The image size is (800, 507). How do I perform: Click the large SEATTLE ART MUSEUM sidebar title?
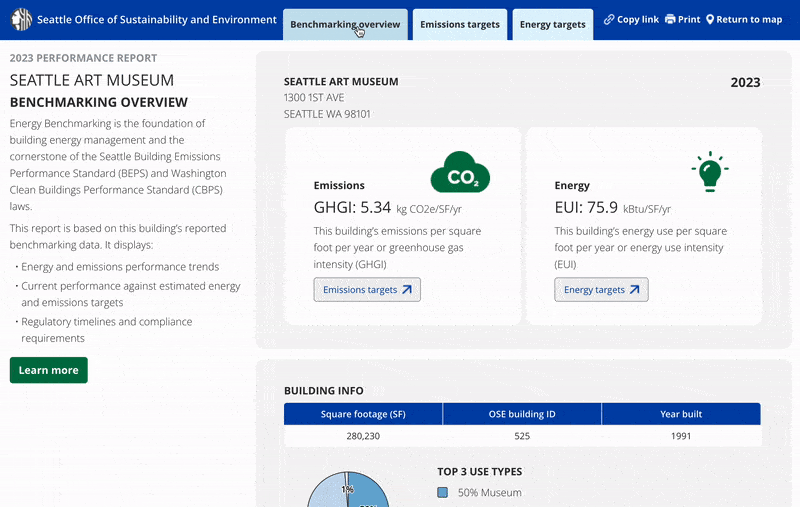[92, 80]
